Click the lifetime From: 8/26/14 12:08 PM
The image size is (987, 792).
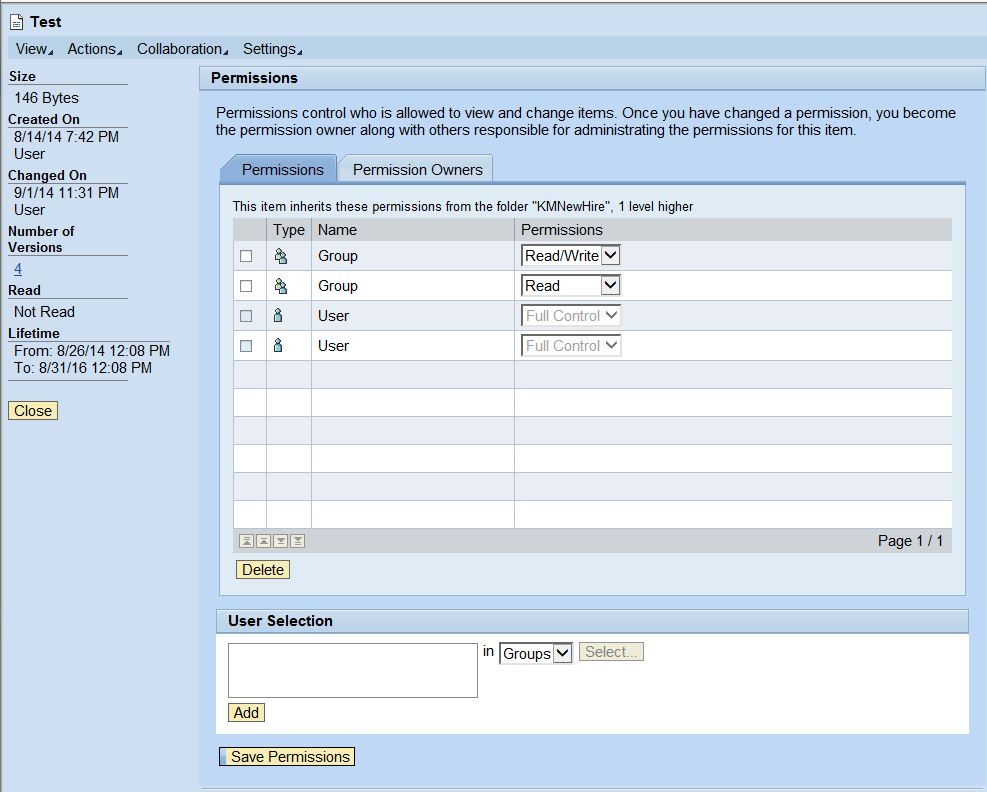click(92, 351)
